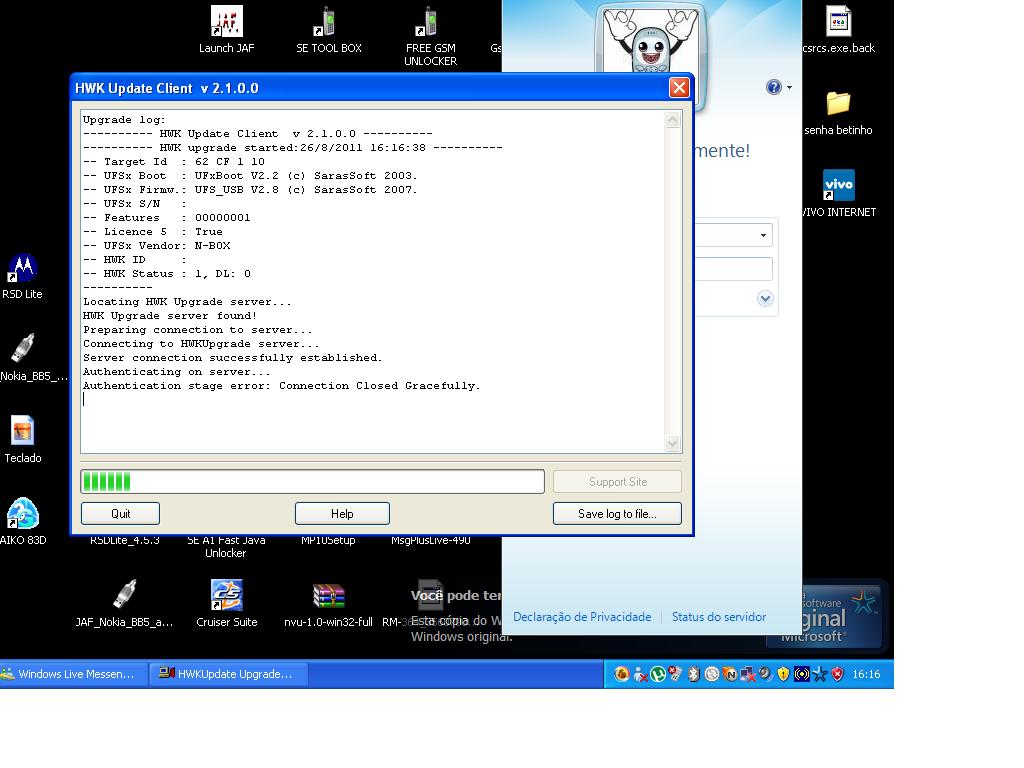
Task: Click the volume speaker tray icon
Action: (x=765, y=674)
